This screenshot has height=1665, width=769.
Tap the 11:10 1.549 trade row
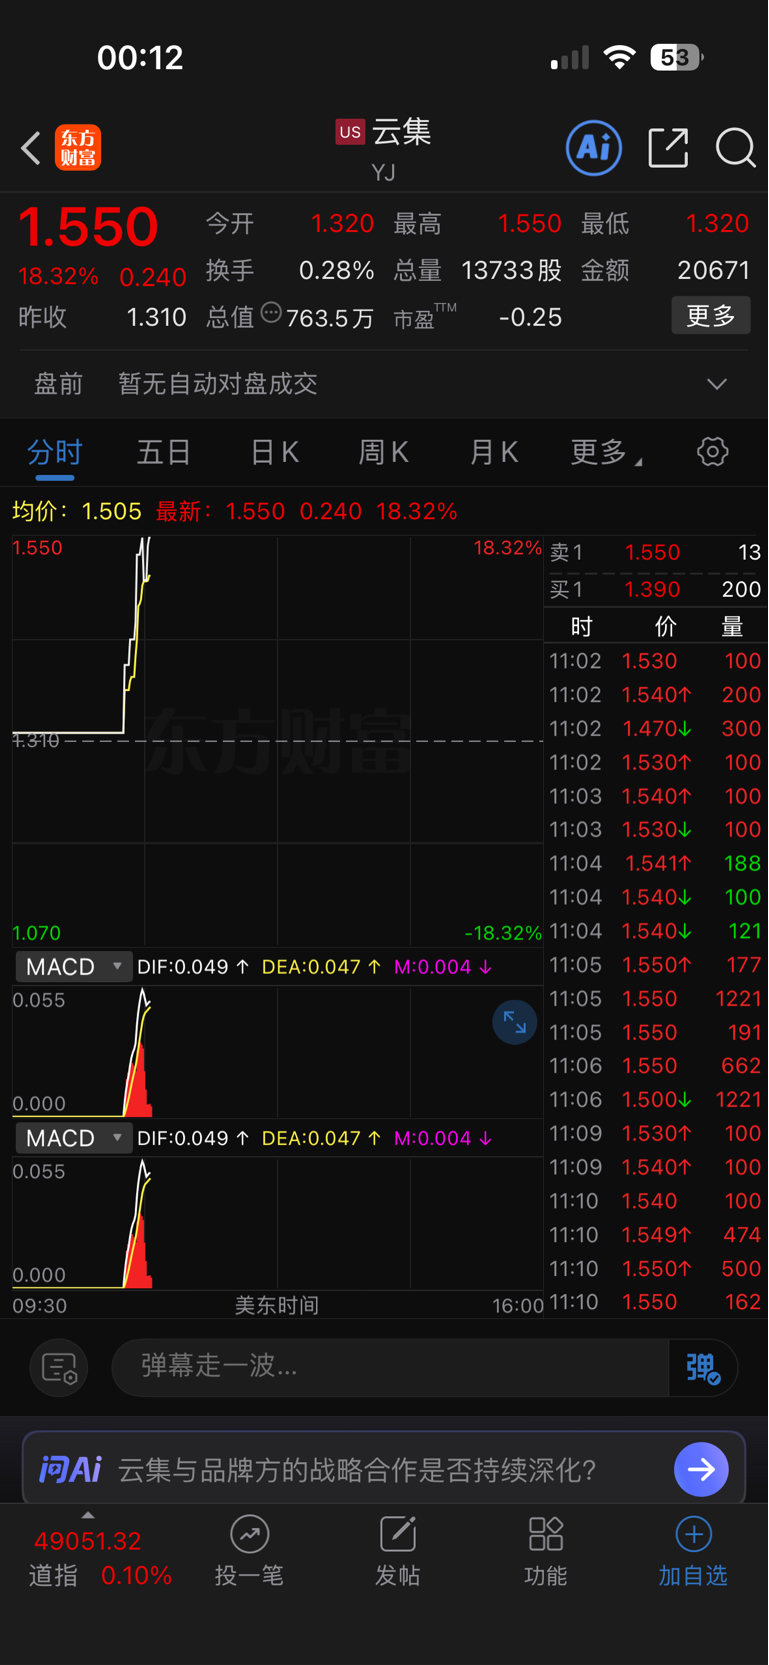click(x=655, y=1235)
